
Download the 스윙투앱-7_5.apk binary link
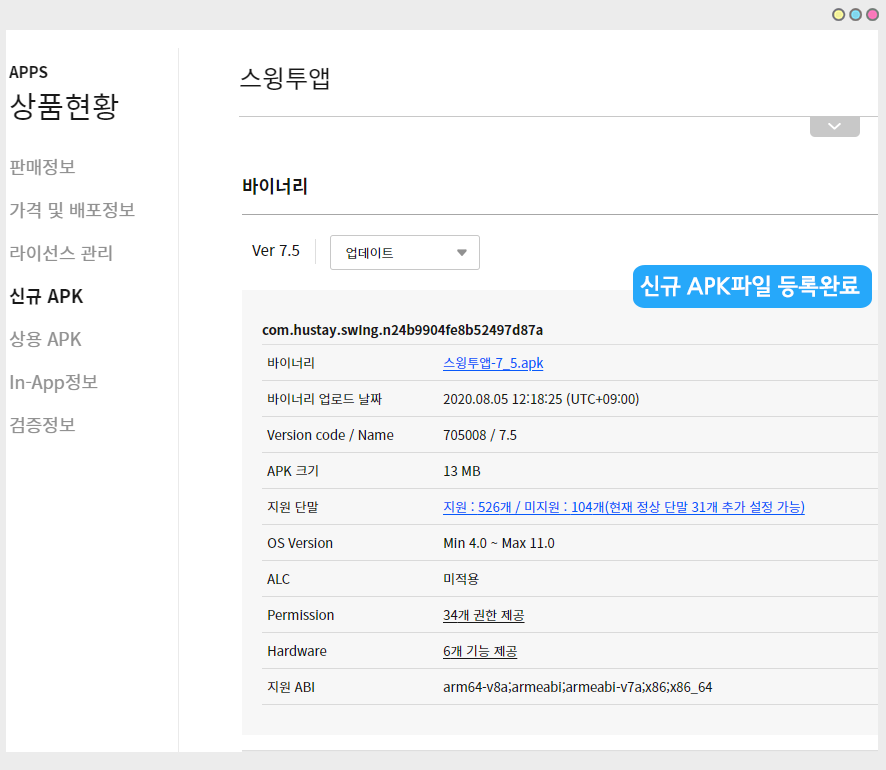pyautogui.click(x=493, y=363)
